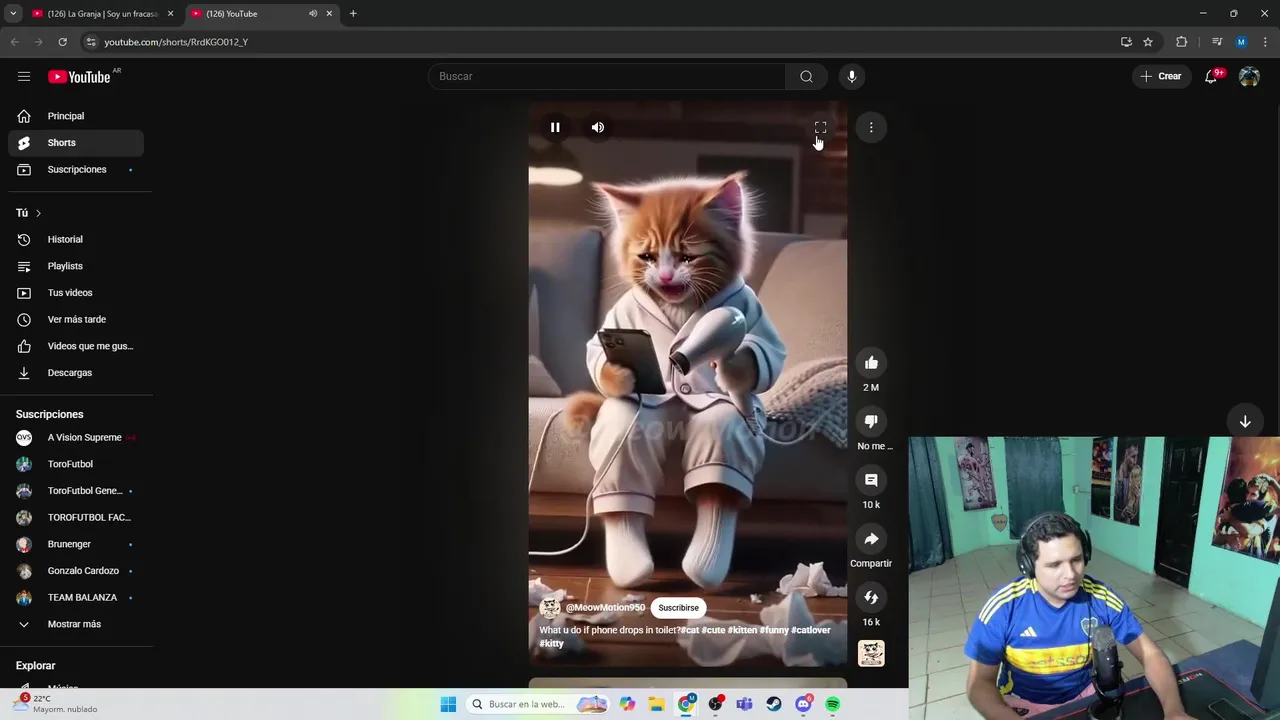Open Ver más tarde in the sidebar
Viewport: 1280px width, 720px height.
point(76,319)
